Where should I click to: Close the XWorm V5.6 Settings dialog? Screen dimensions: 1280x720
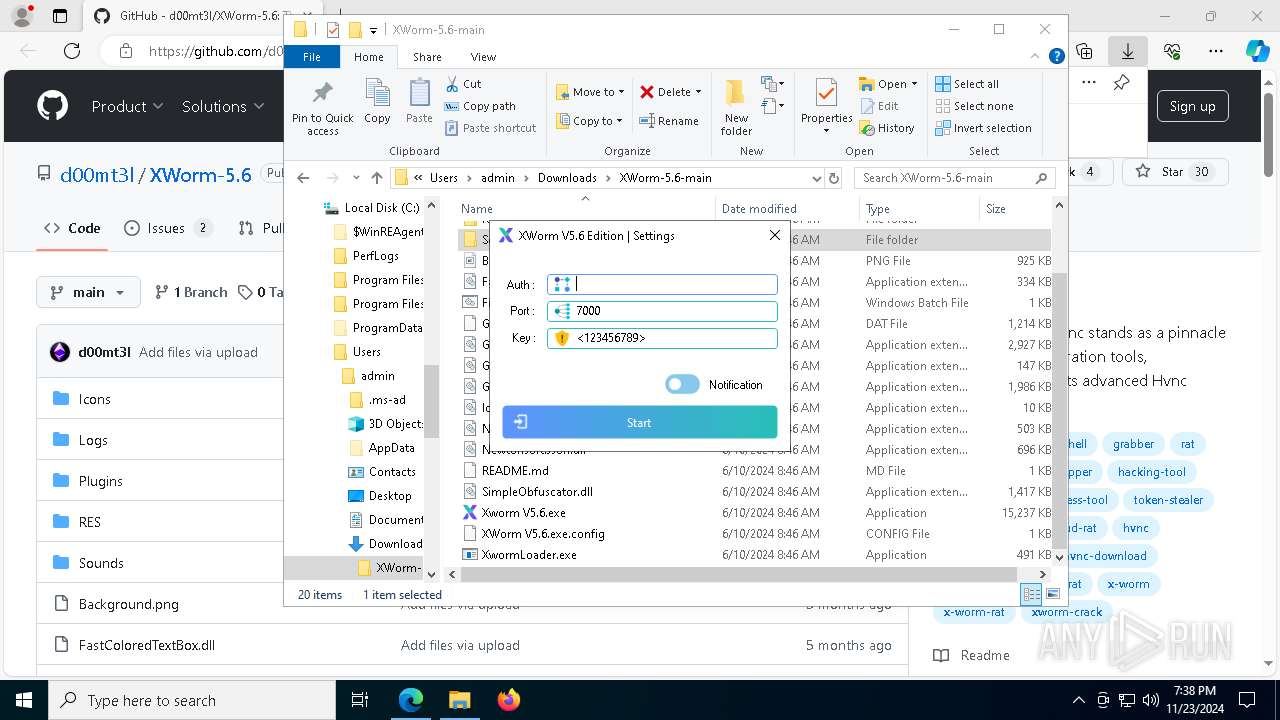(x=774, y=235)
